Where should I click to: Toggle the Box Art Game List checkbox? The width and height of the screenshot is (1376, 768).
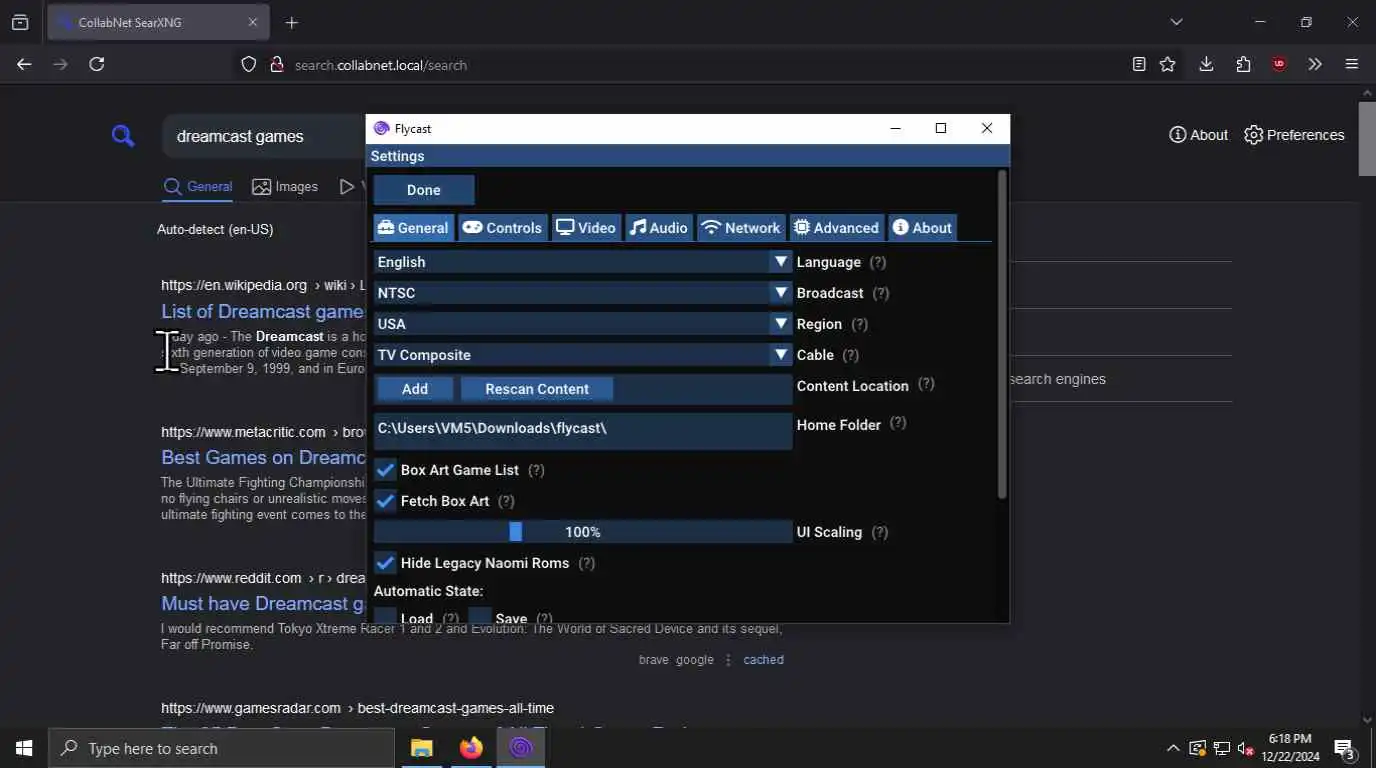[x=385, y=470]
